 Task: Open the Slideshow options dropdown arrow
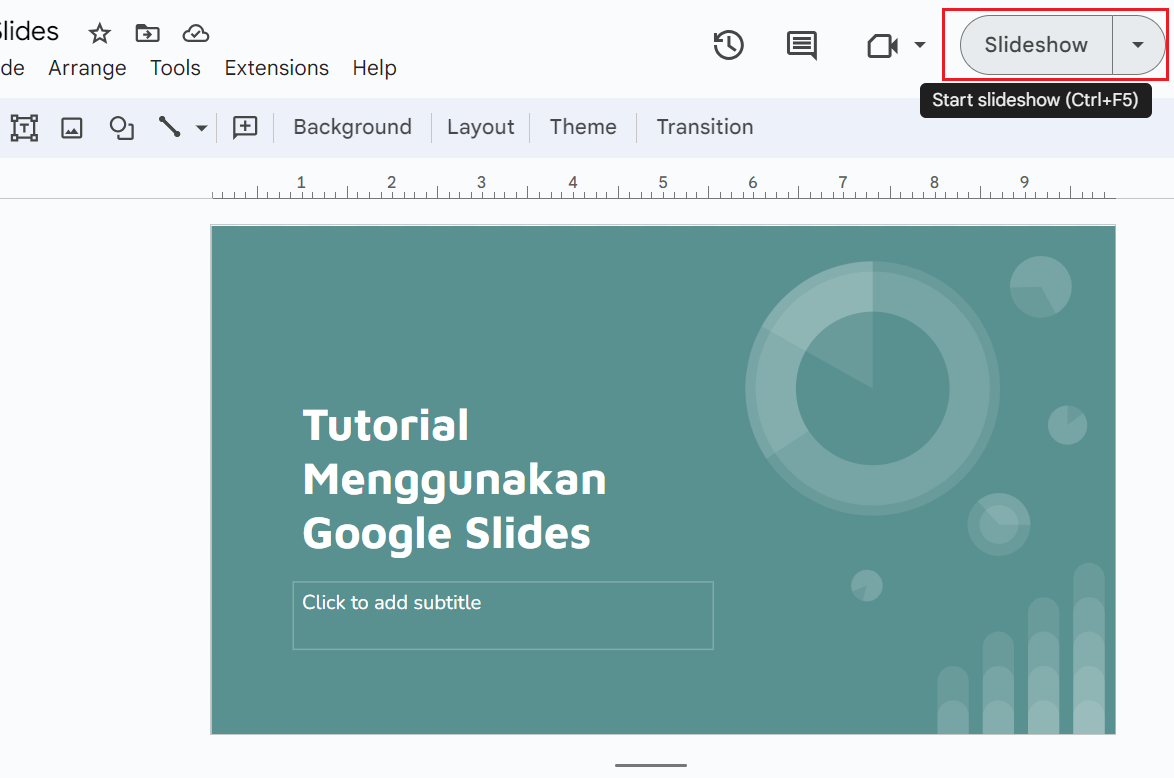(1140, 45)
